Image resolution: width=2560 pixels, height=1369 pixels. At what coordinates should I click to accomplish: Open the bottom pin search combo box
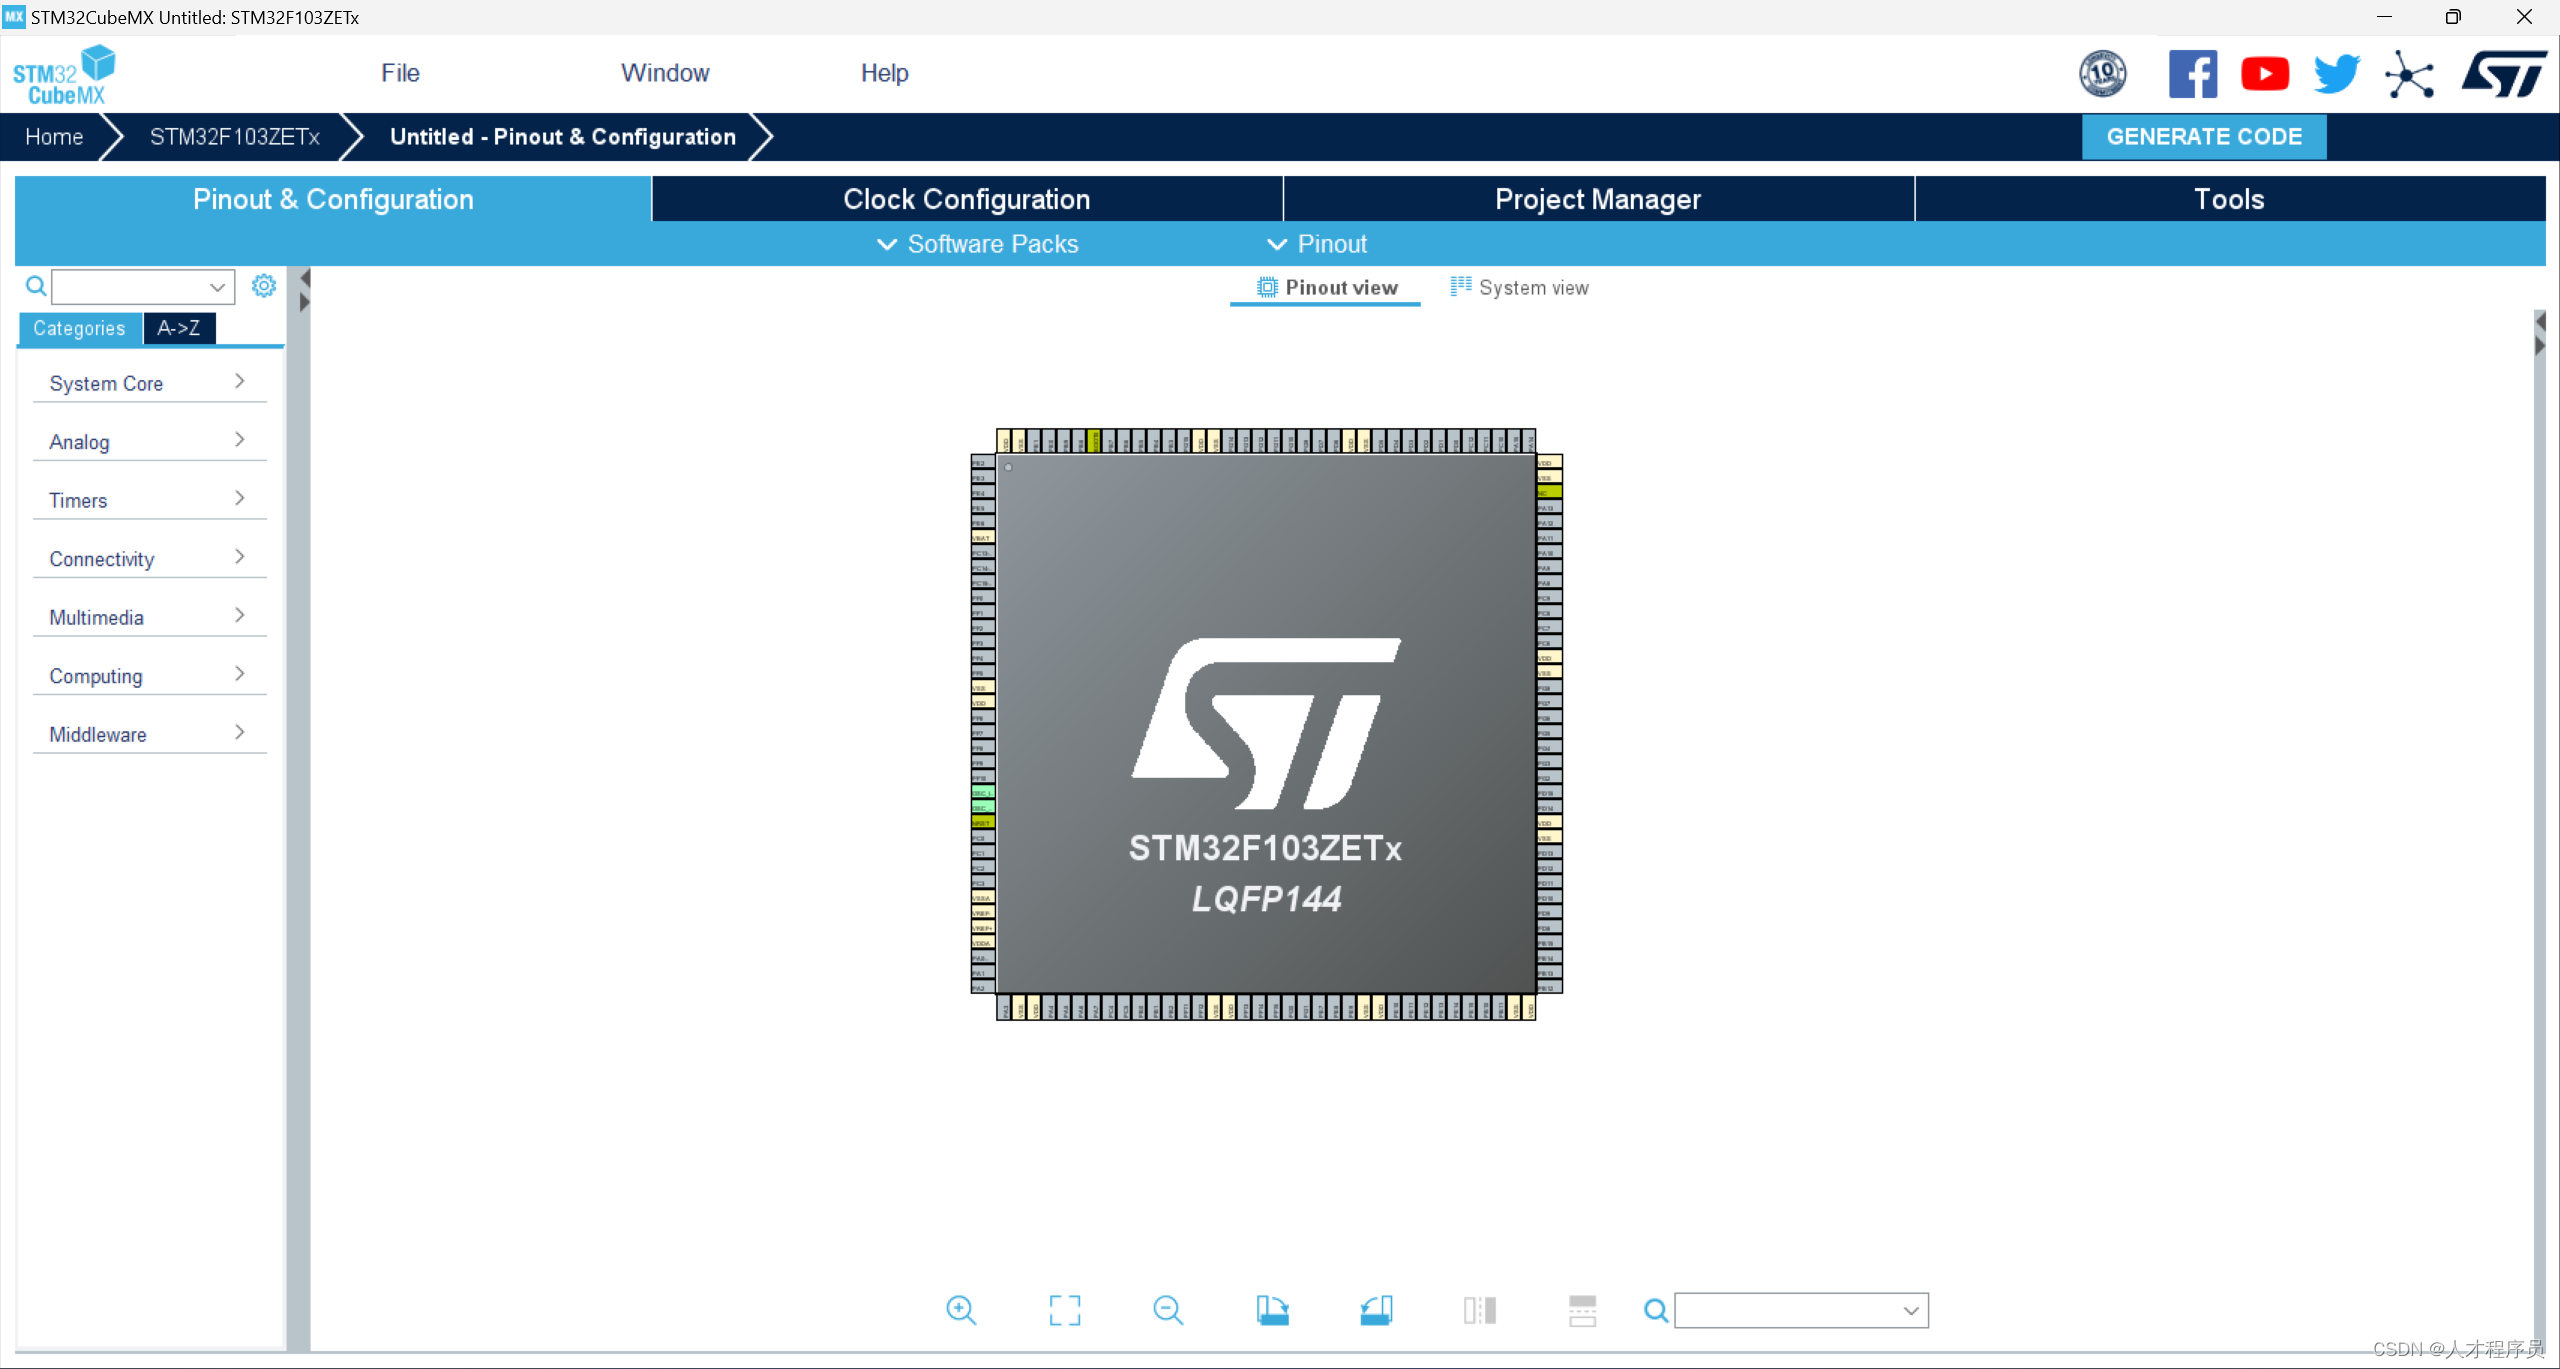(x=1801, y=1310)
